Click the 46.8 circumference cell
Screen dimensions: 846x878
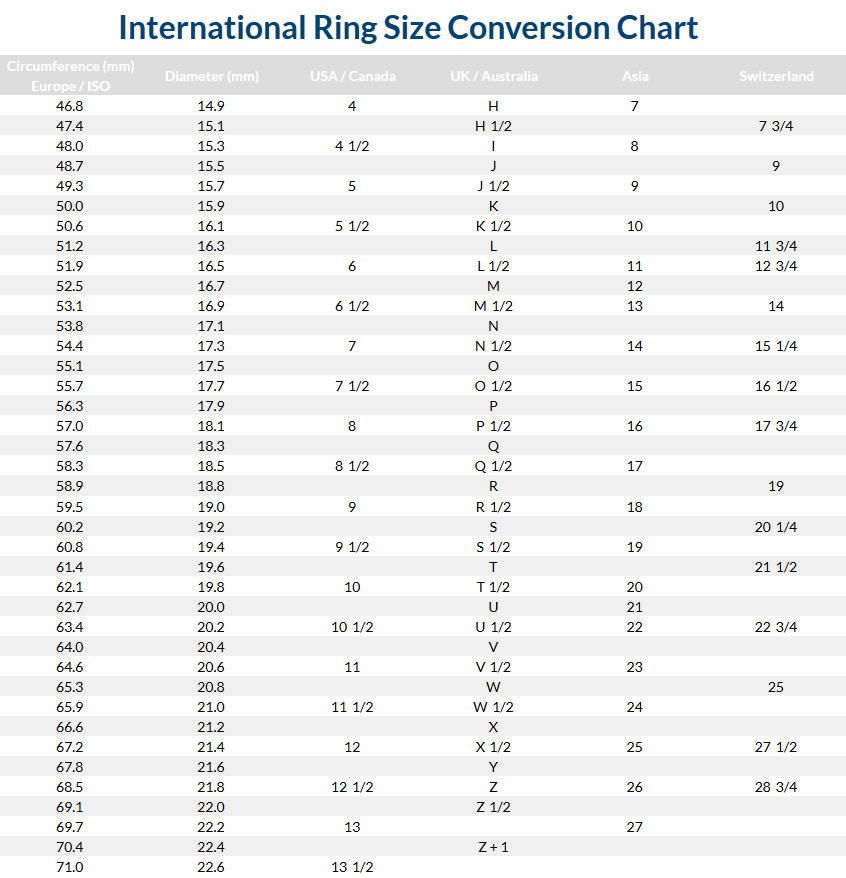pyautogui.click(x=70, y=106)
